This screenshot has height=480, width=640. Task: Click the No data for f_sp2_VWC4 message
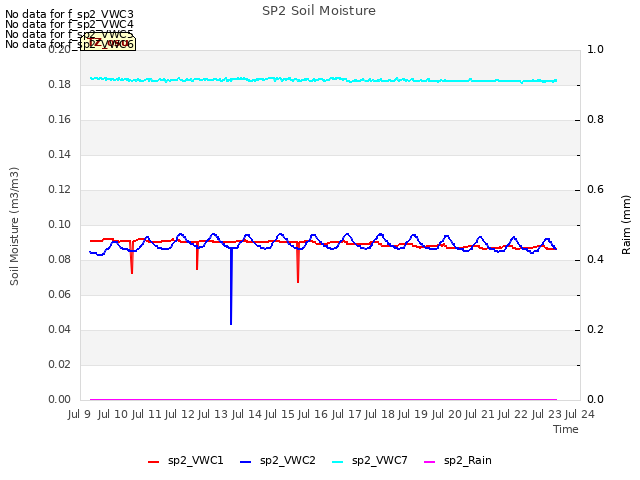click(69, 24)
